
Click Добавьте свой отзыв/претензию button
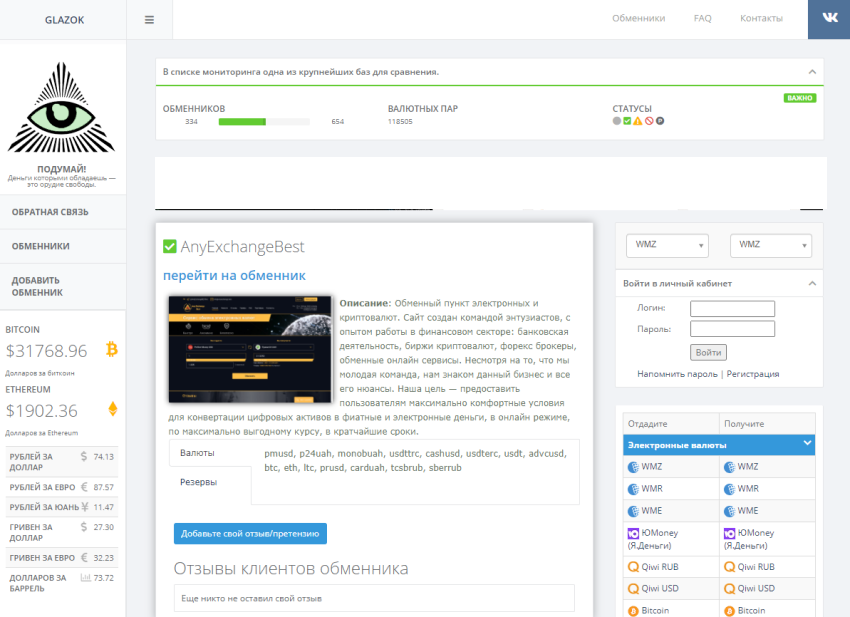click(250, 534)
